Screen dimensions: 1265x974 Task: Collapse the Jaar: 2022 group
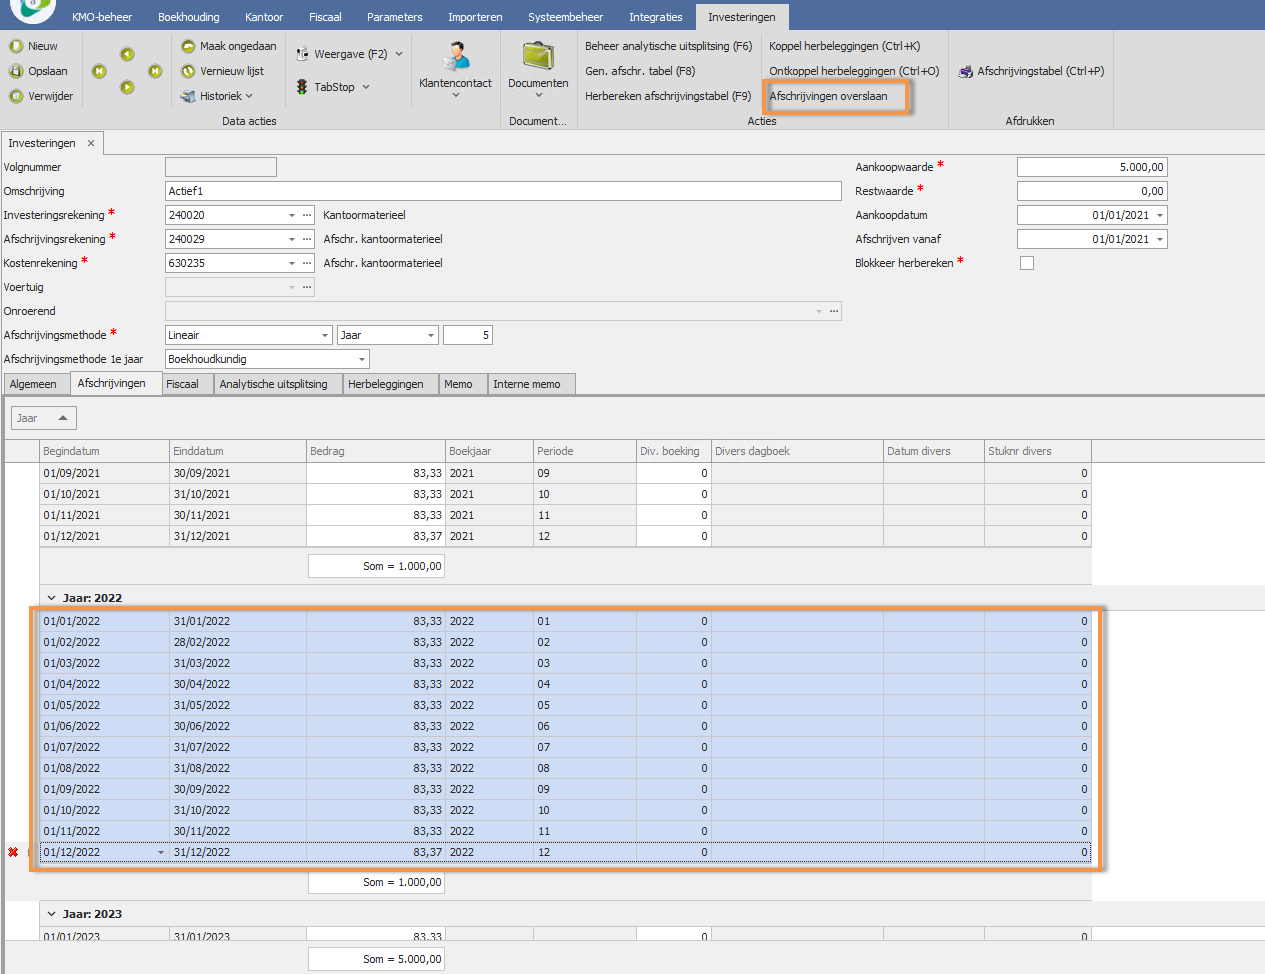click(52, 598)
